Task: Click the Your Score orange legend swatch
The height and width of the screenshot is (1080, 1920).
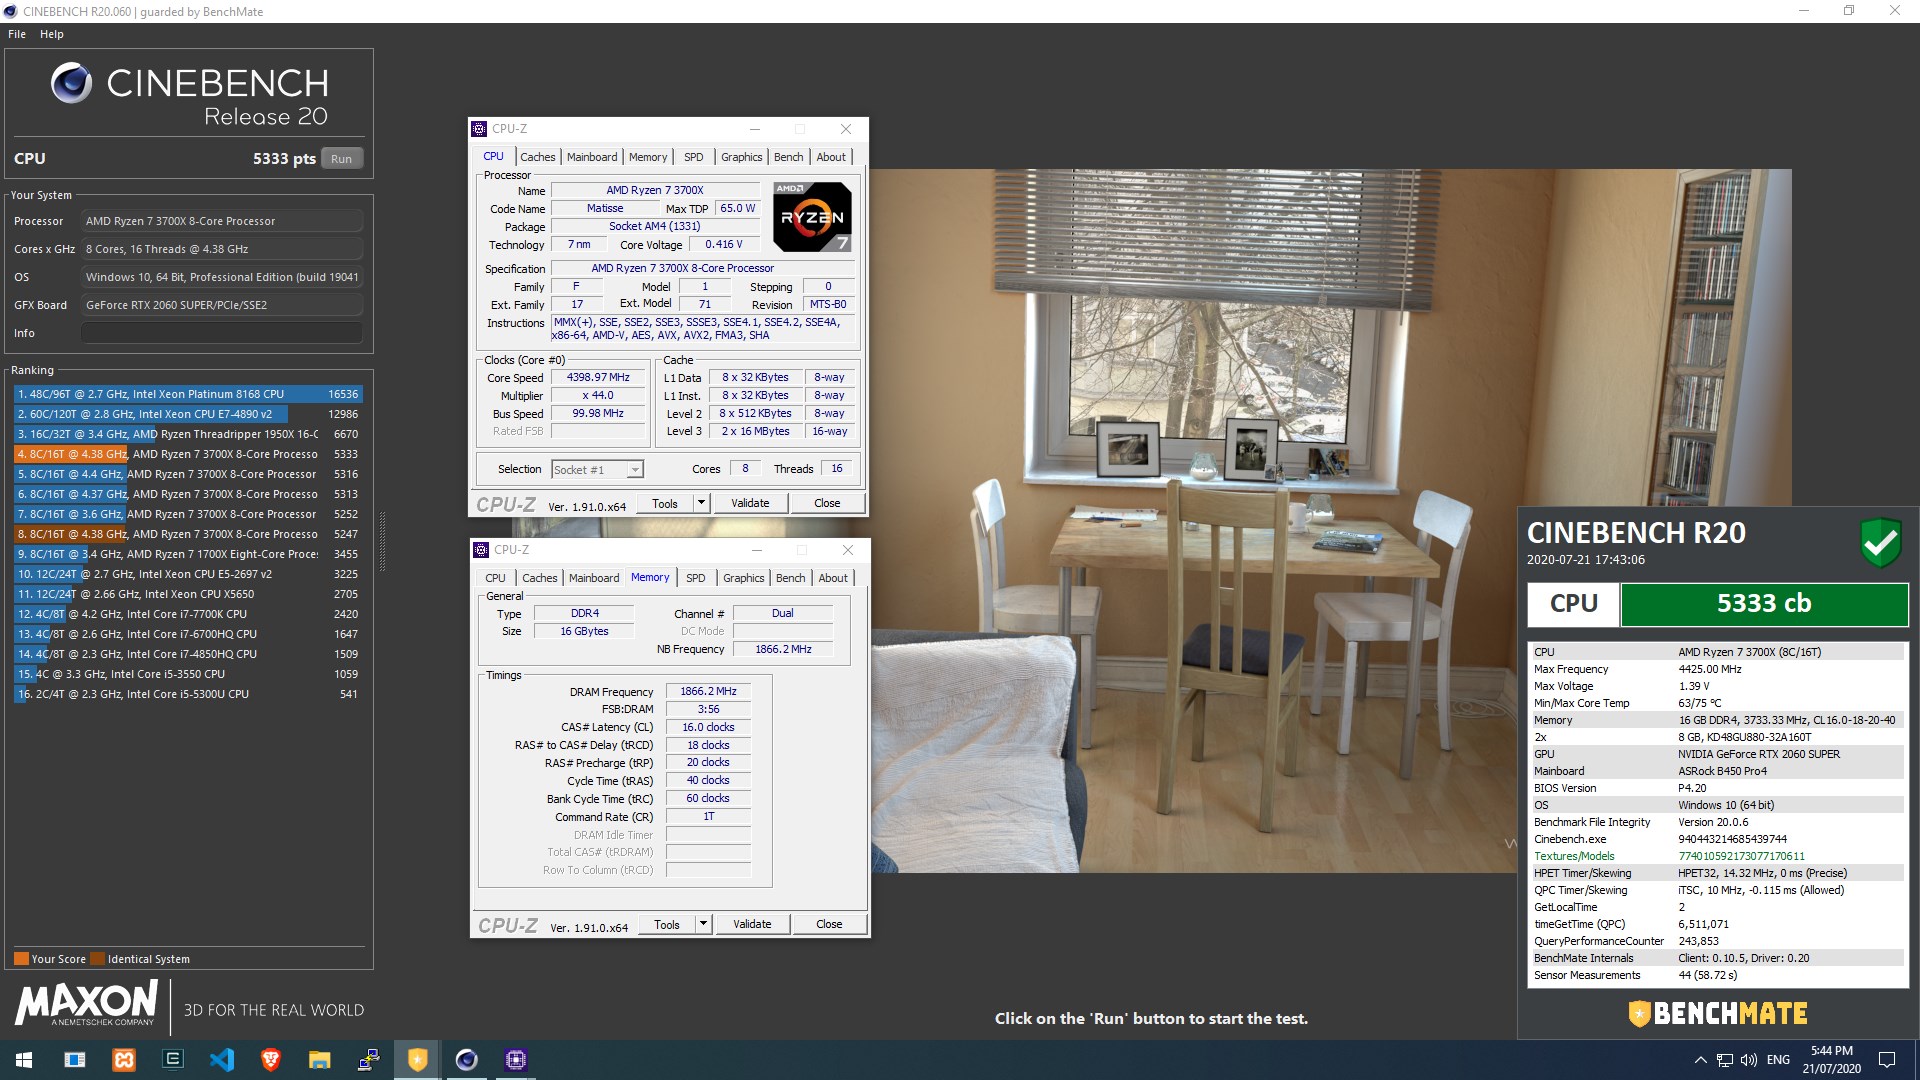Action: click(21, 958)
